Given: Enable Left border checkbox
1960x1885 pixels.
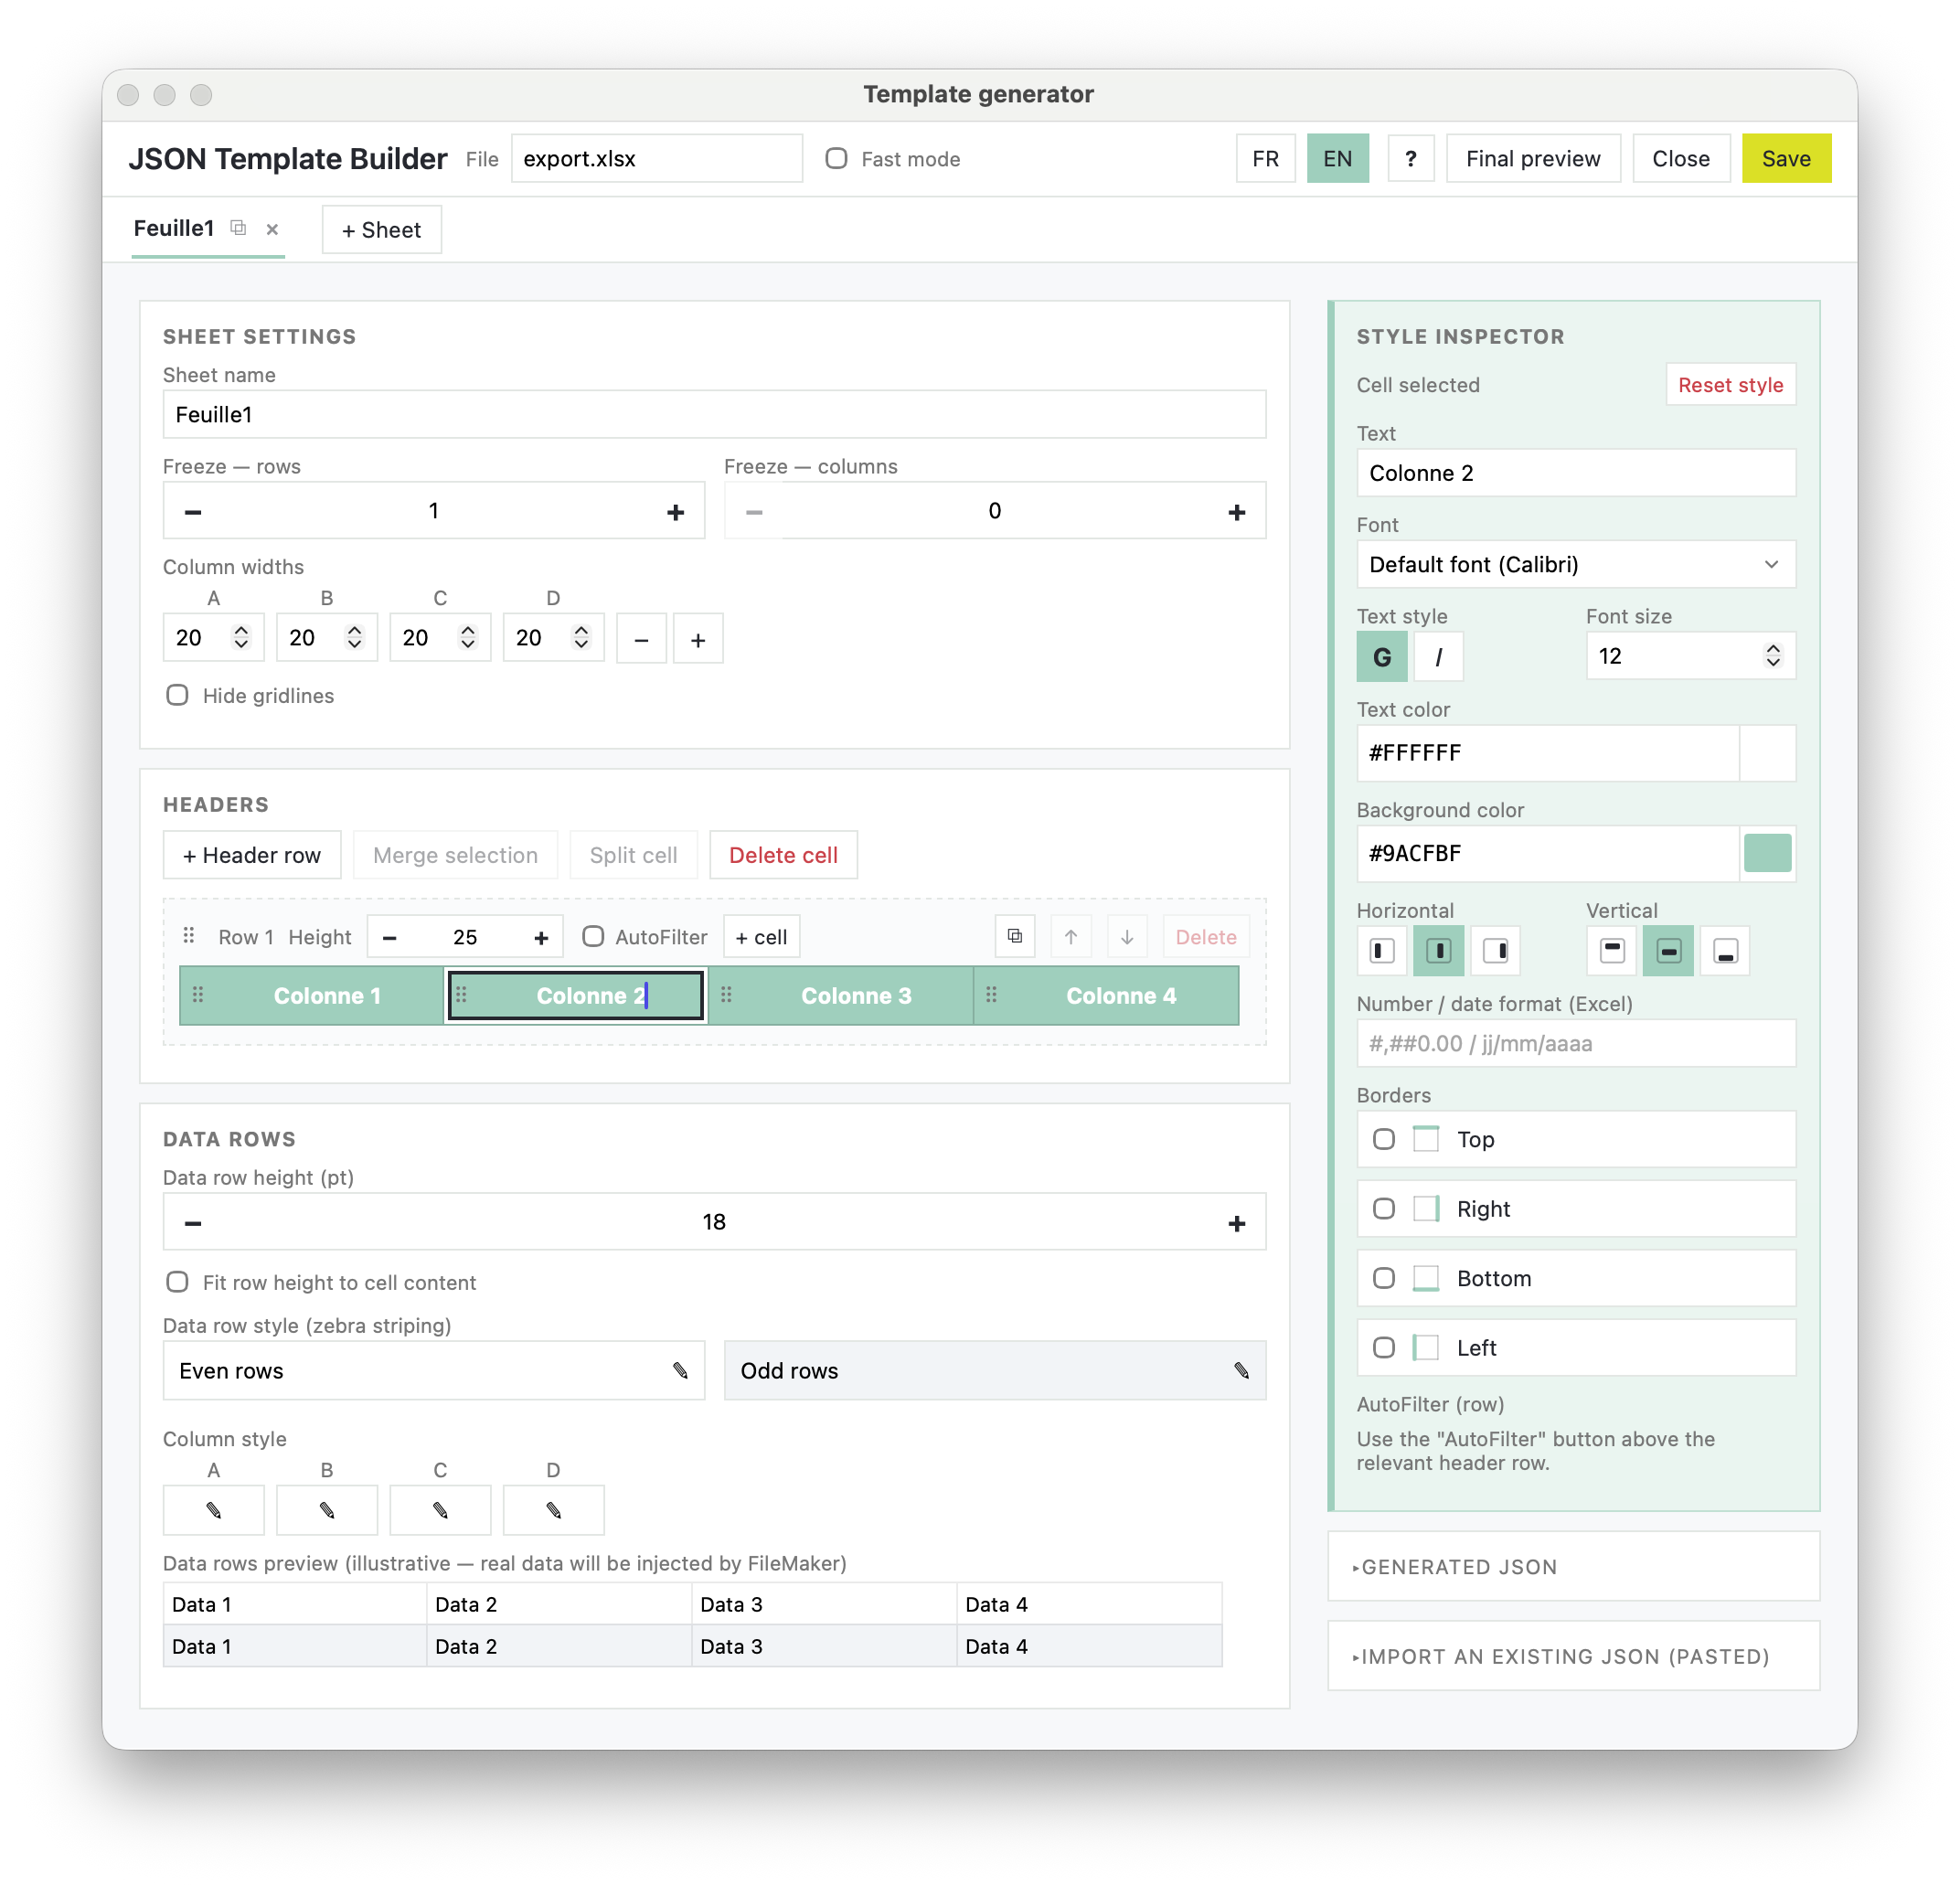Looking at the screenshot, I should coord(1384,1348).
